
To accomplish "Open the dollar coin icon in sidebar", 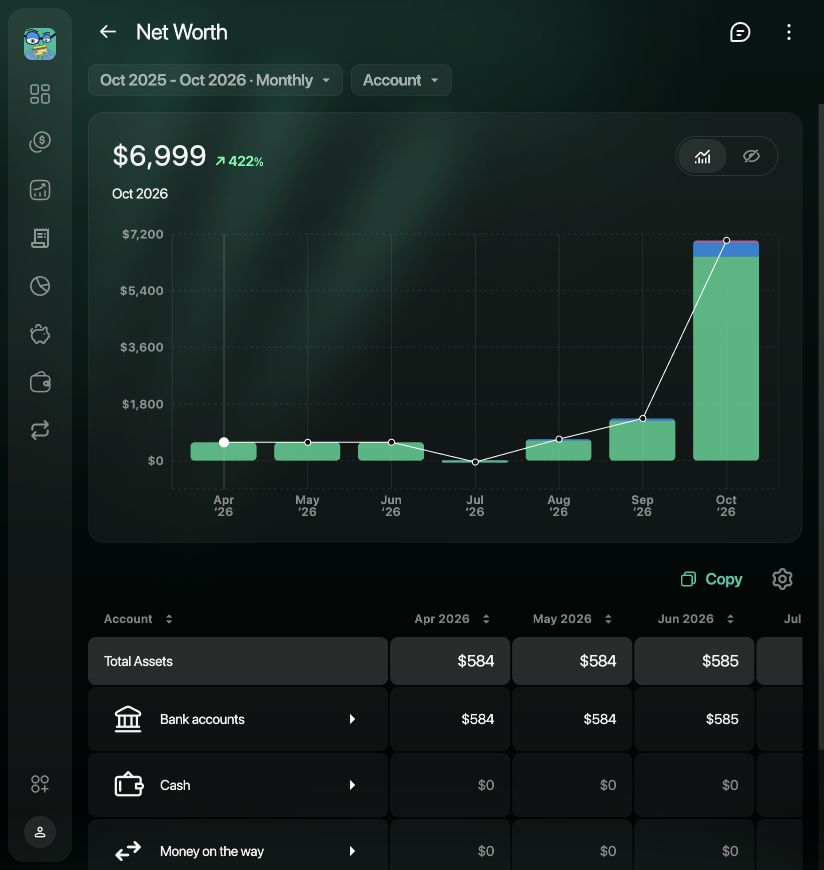I will coord(40,141).
